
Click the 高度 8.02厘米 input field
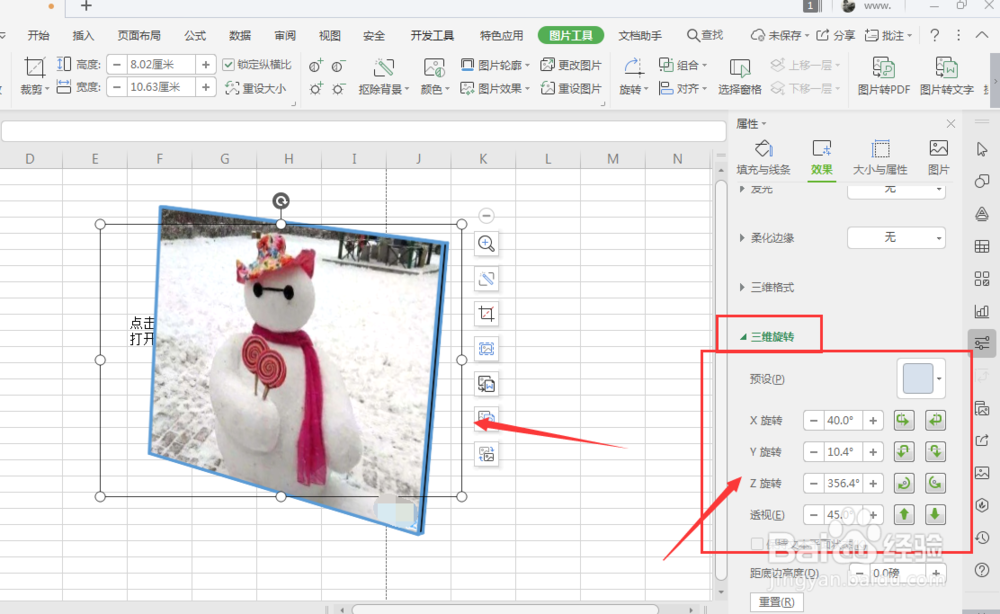(x=161, y=64)
